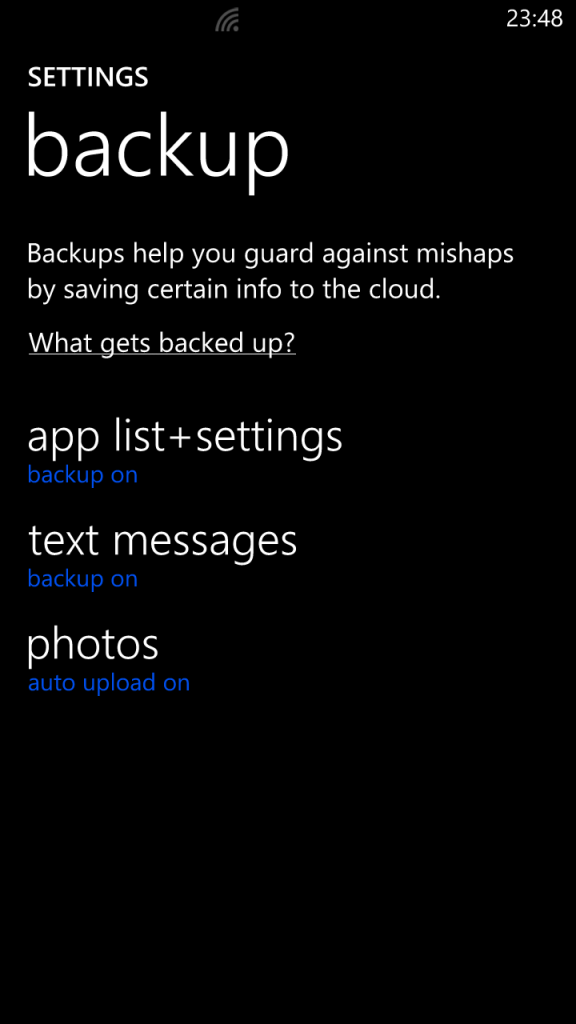Viewport: 576px width, 1024px height.
Task: Open the 'What gets backed up?' link
Action: click(162, 342)
